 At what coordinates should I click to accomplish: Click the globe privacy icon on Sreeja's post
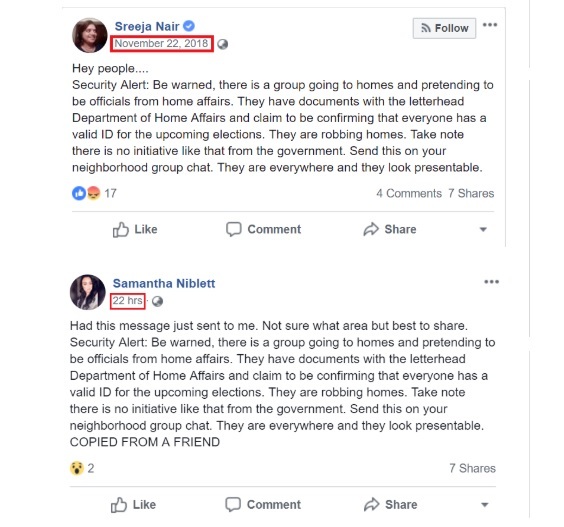[x=223, y=44]
